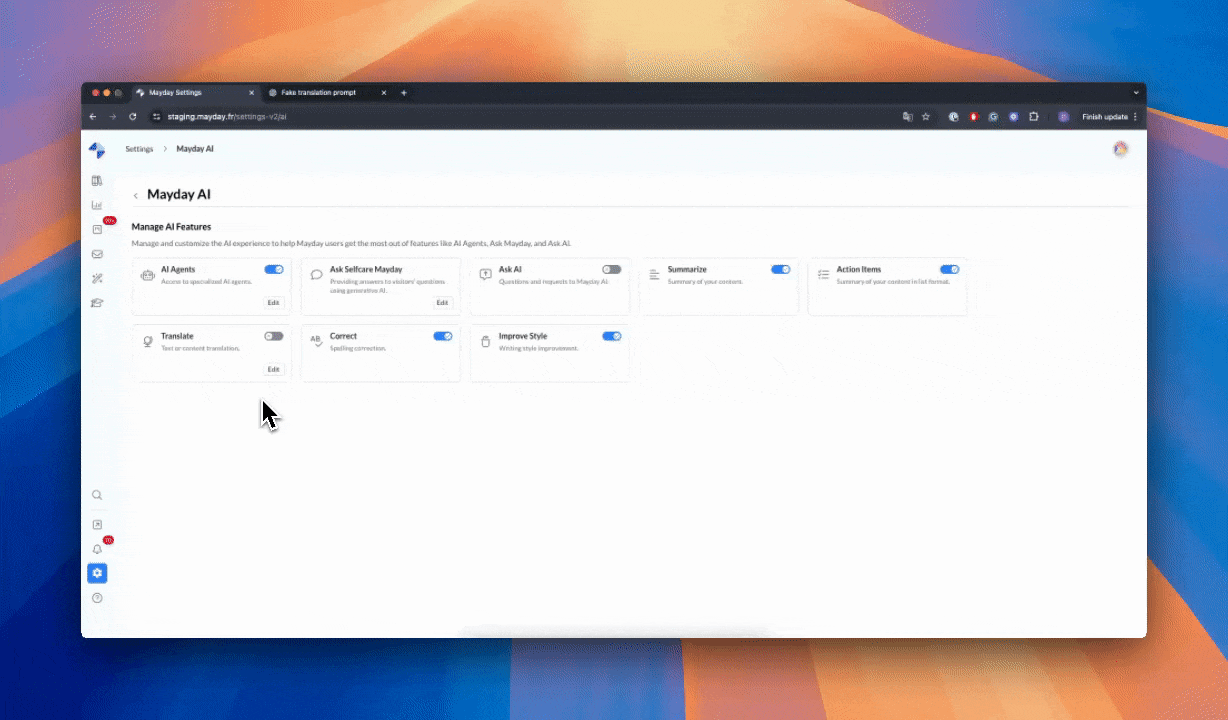1228x720 pixels.
Task: Enable the Ask AI toggle
Action: coord(611,269)
